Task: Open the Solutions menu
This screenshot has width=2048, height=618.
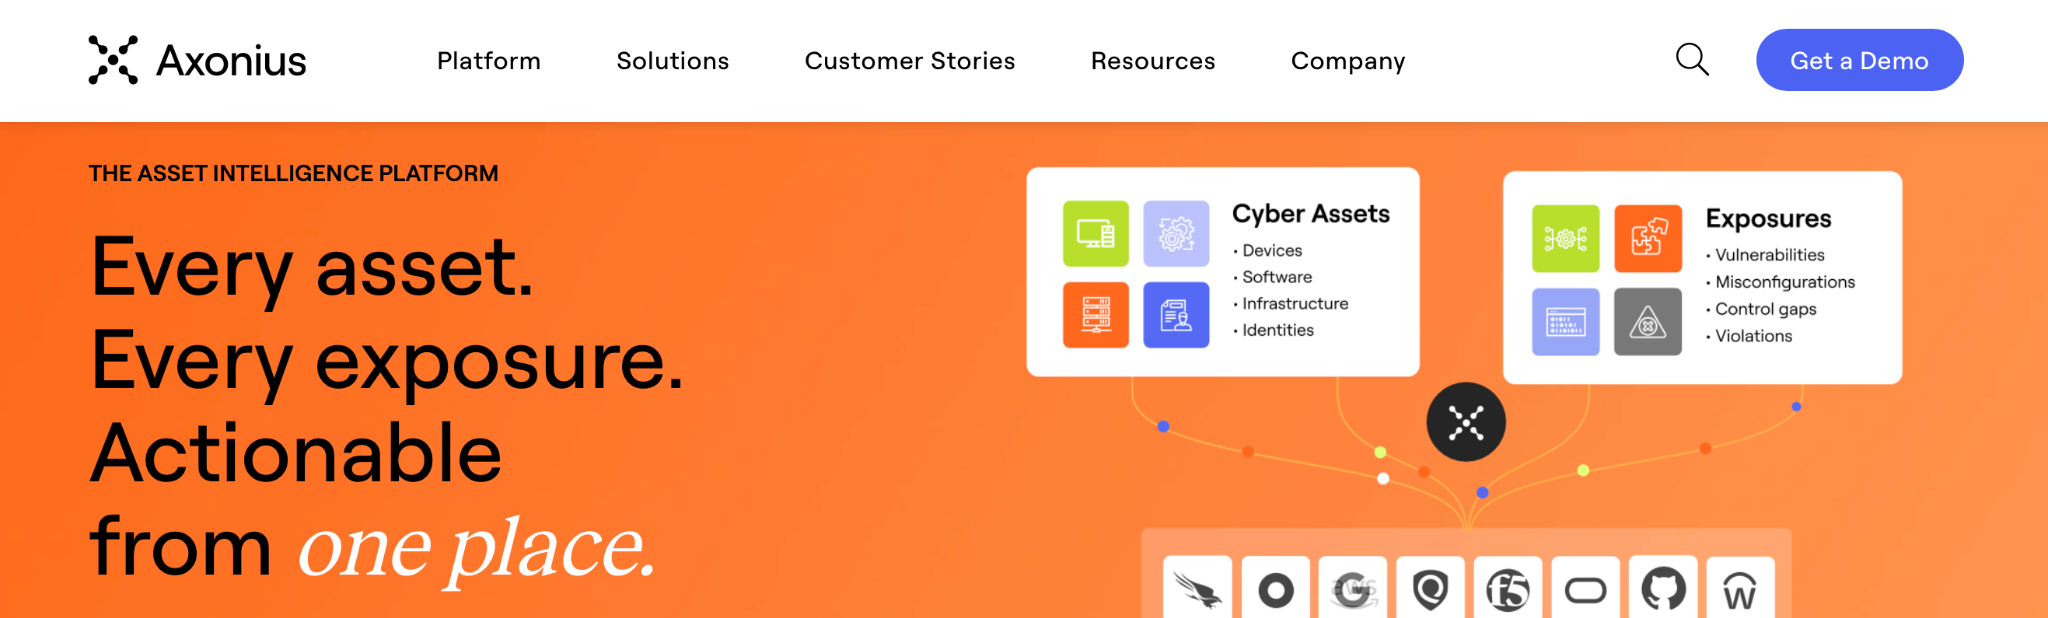Action: [x=673, y=61]
